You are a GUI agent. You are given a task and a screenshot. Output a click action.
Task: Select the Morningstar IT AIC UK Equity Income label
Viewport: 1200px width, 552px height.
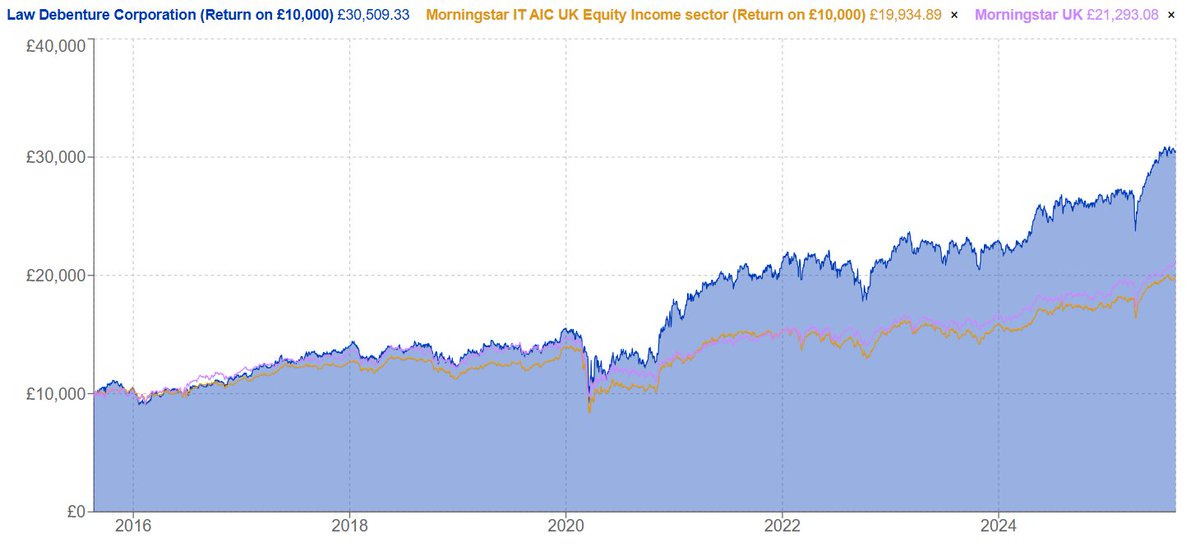[645, 15]
